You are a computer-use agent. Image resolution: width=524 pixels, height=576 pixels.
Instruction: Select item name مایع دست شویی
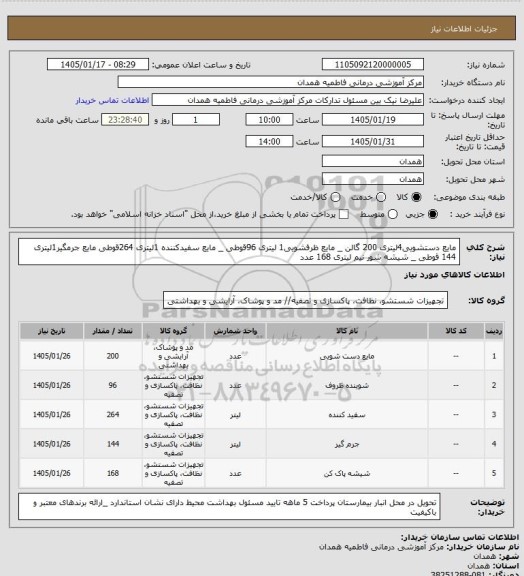coord(347,356)
